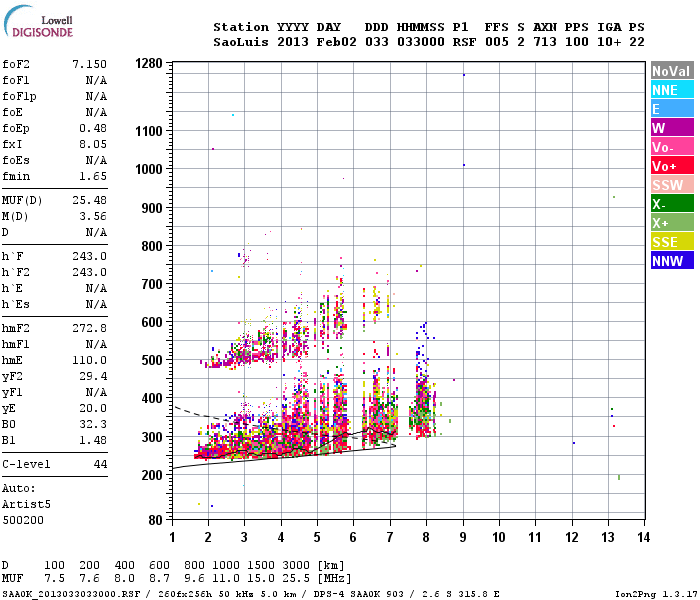Click the hmF2 value 272.8
The image size is (700, 600).
(x=89, y=328)
